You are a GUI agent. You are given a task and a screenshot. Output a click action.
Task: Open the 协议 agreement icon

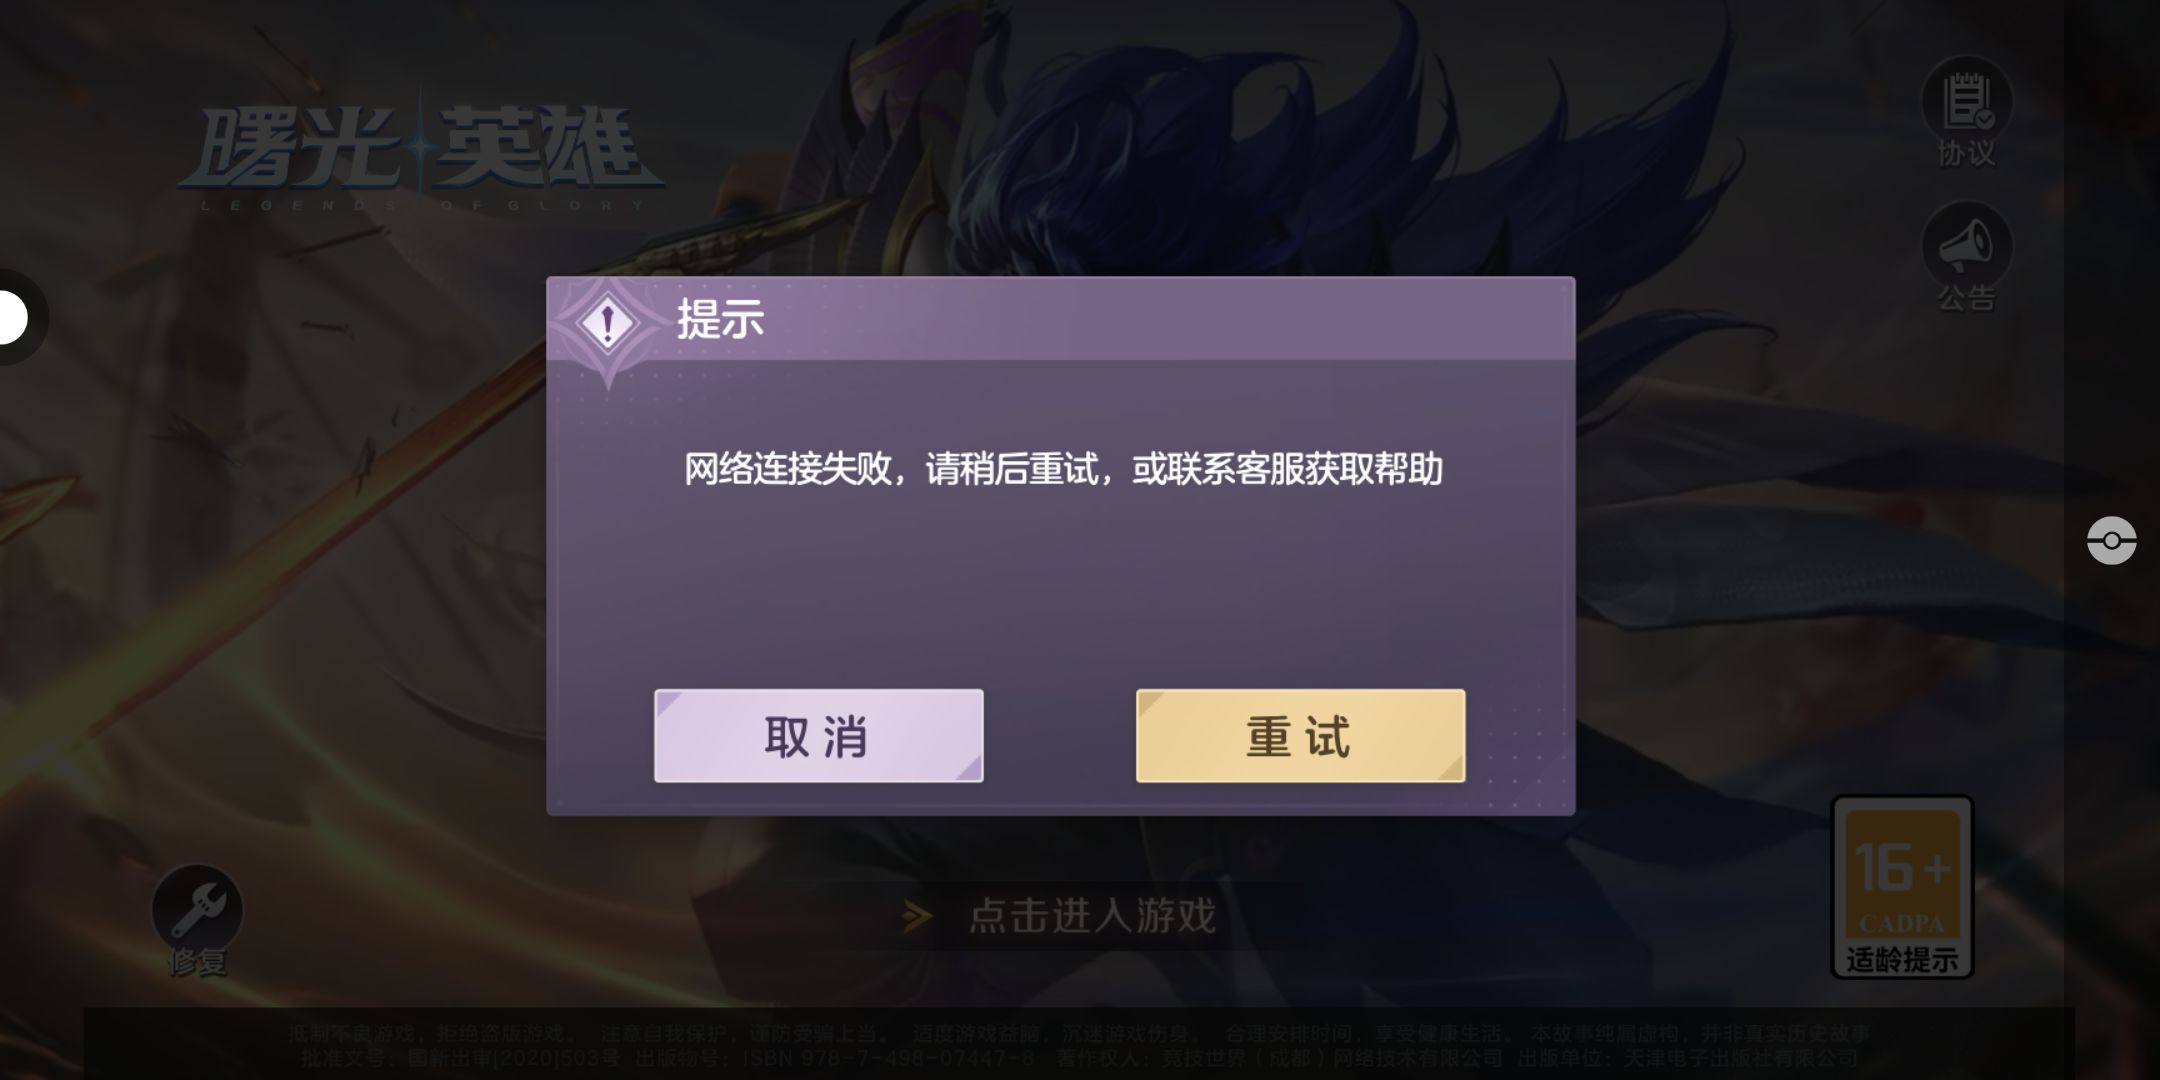click(1967, 101)
